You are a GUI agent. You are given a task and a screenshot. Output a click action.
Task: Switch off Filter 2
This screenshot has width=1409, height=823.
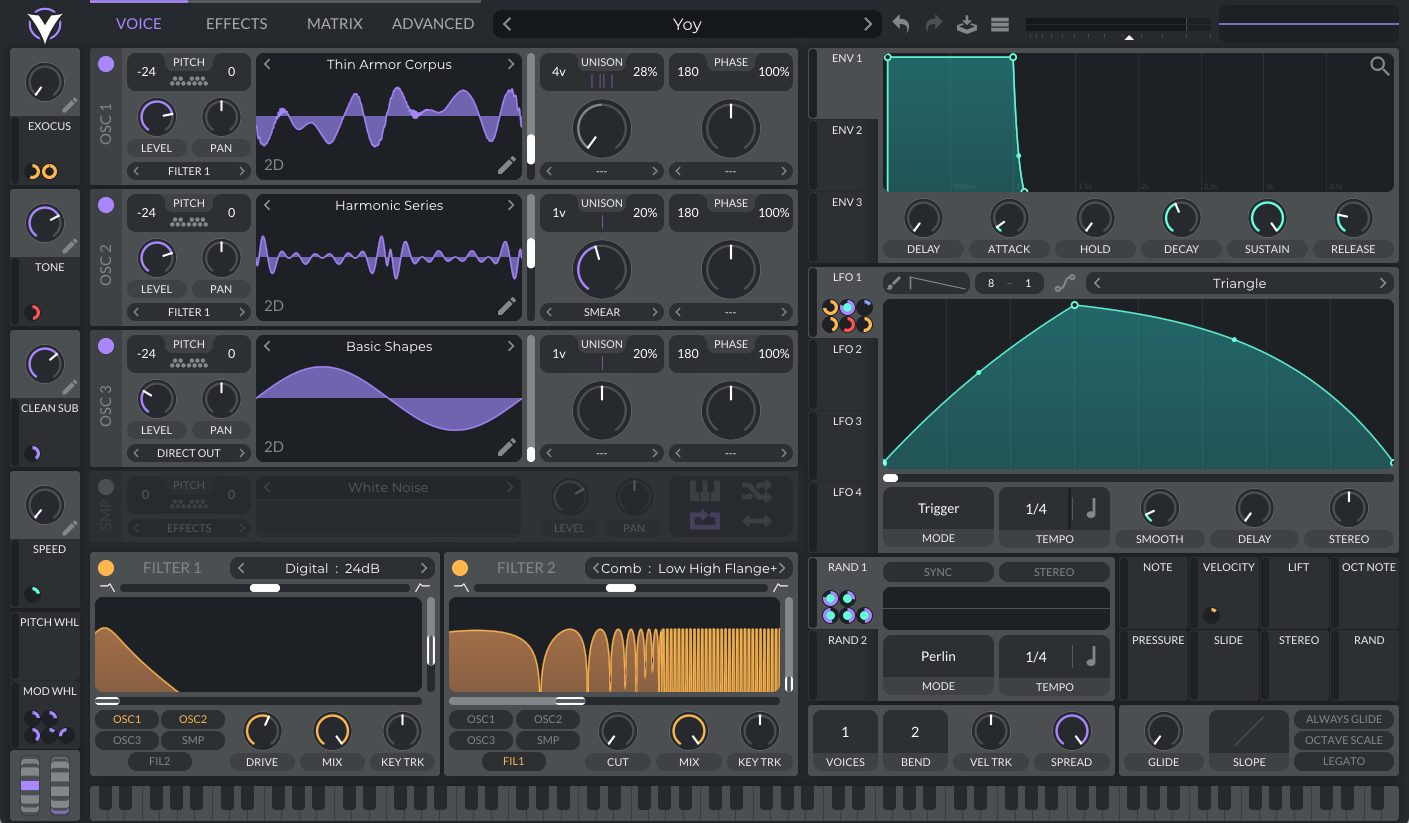(x=460, y=568)
